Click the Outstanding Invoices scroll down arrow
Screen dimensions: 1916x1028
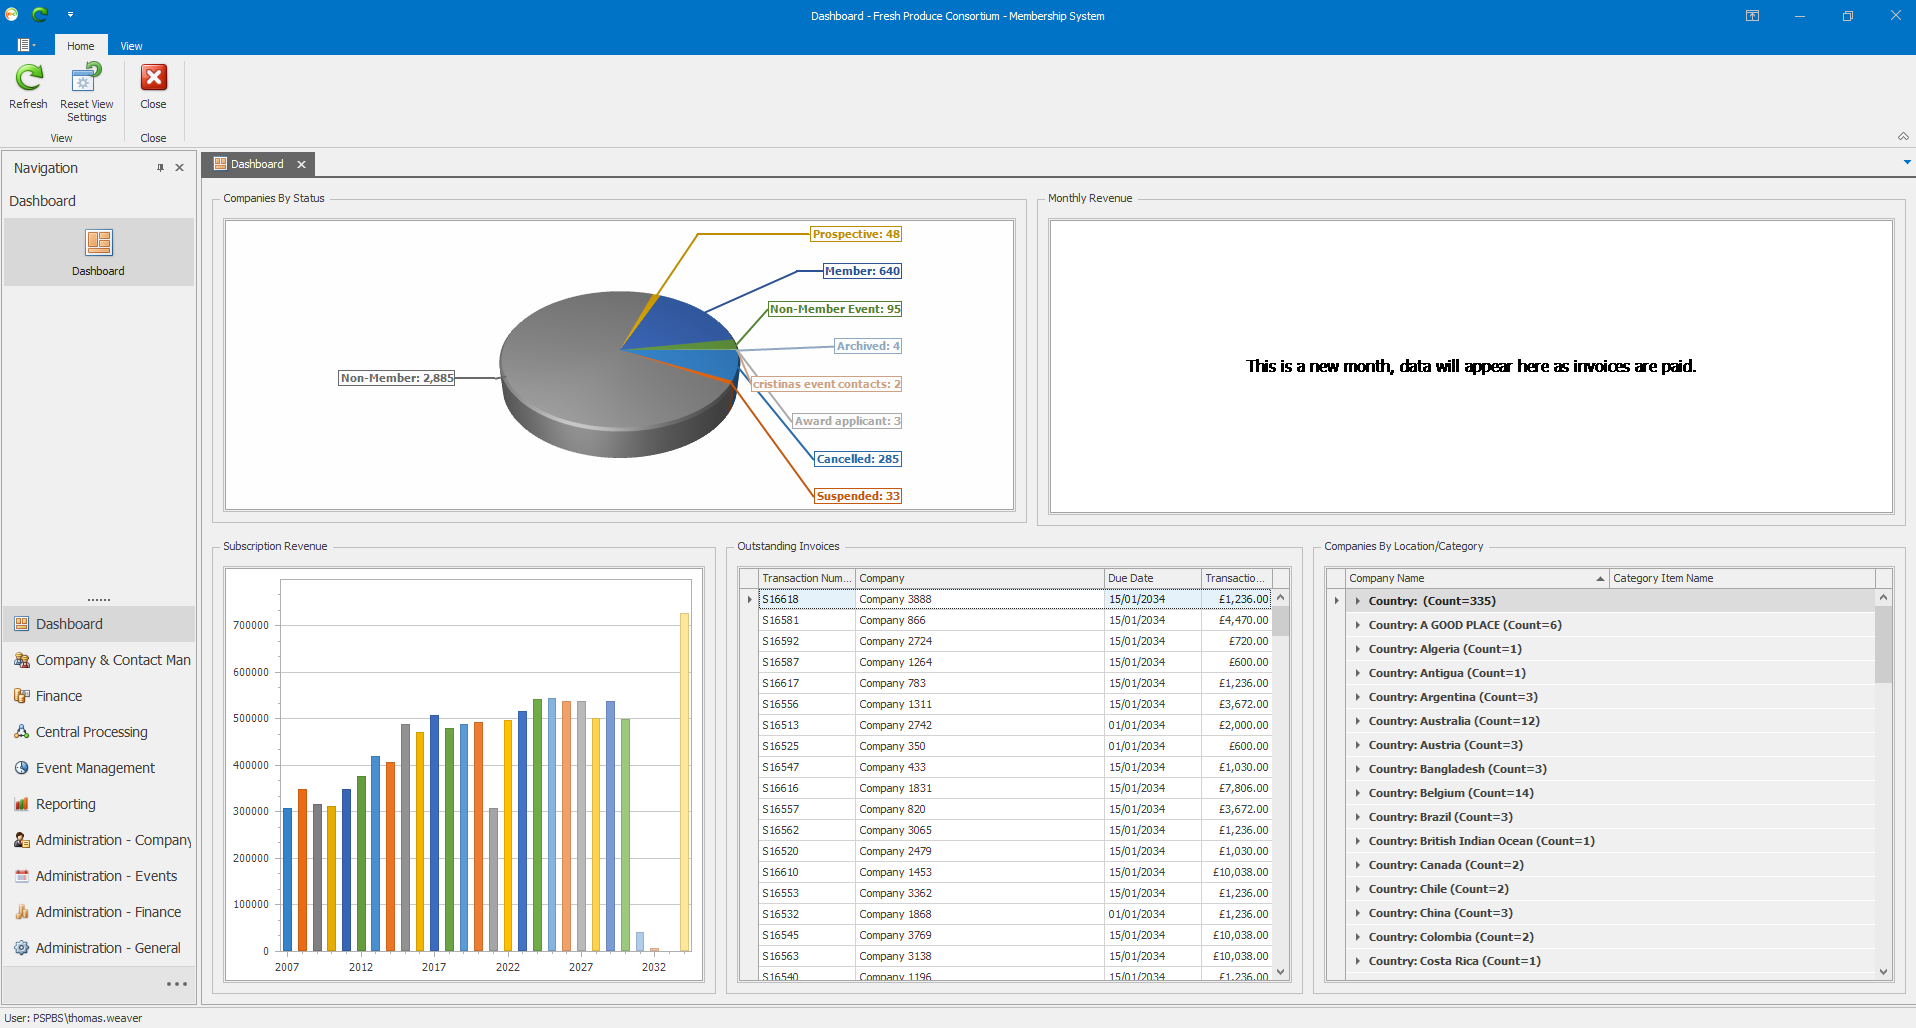point(1280,971)
